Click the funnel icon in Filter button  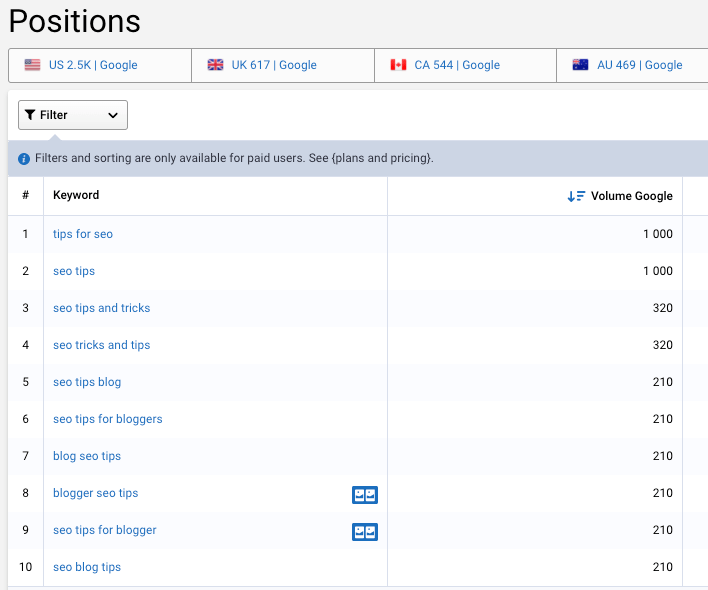pyautogui.click(x=30, y=115)
